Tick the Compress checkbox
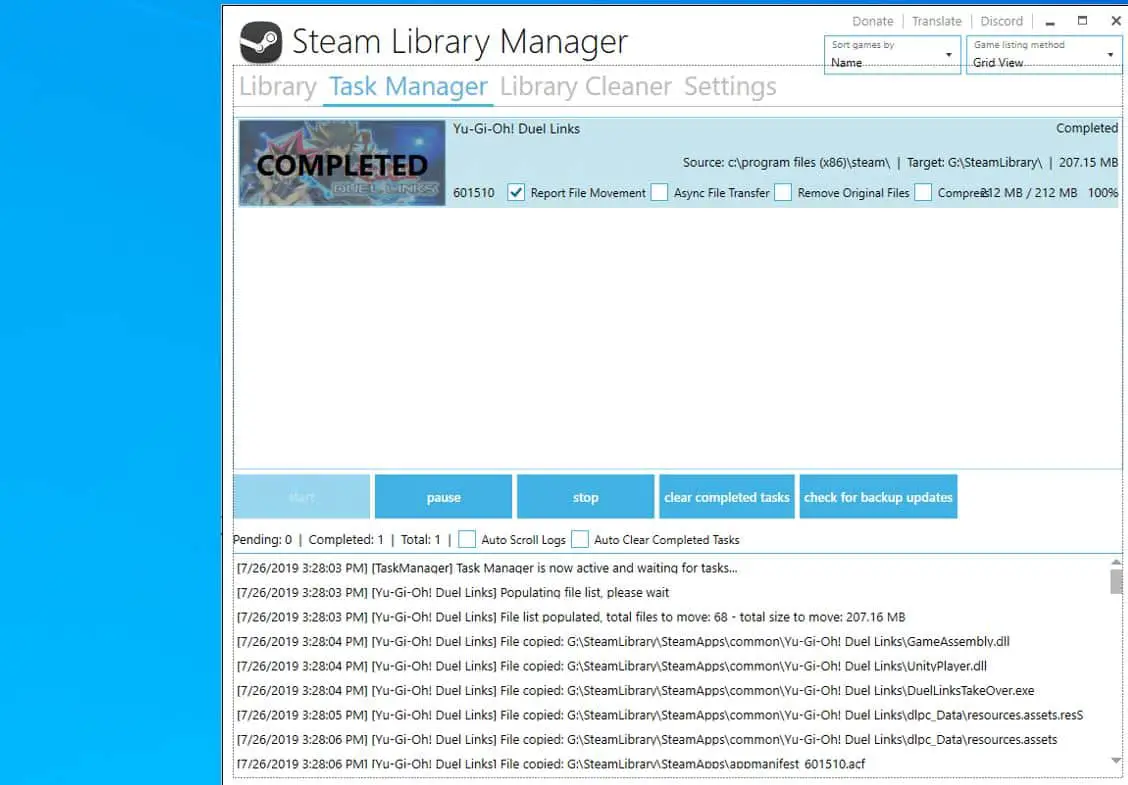This screenshot has height=785, width=1128. pos(923,192)
